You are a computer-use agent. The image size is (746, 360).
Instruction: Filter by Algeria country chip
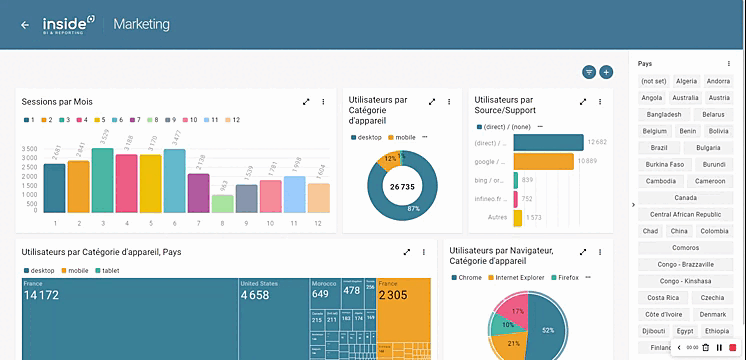click(687, 81)
